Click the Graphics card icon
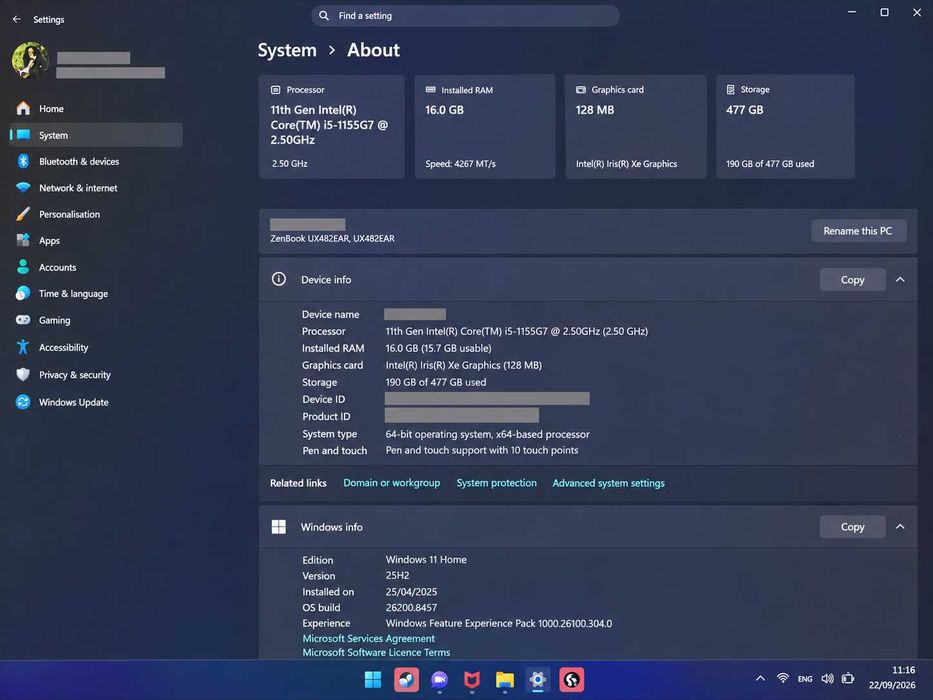 tap(581, 90)
